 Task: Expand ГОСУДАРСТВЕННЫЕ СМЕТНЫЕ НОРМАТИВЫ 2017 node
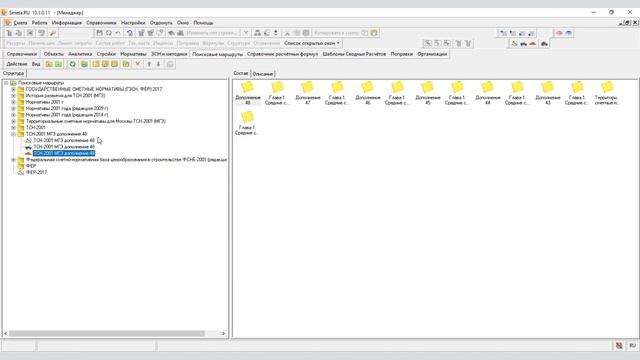tap(13, 89)
